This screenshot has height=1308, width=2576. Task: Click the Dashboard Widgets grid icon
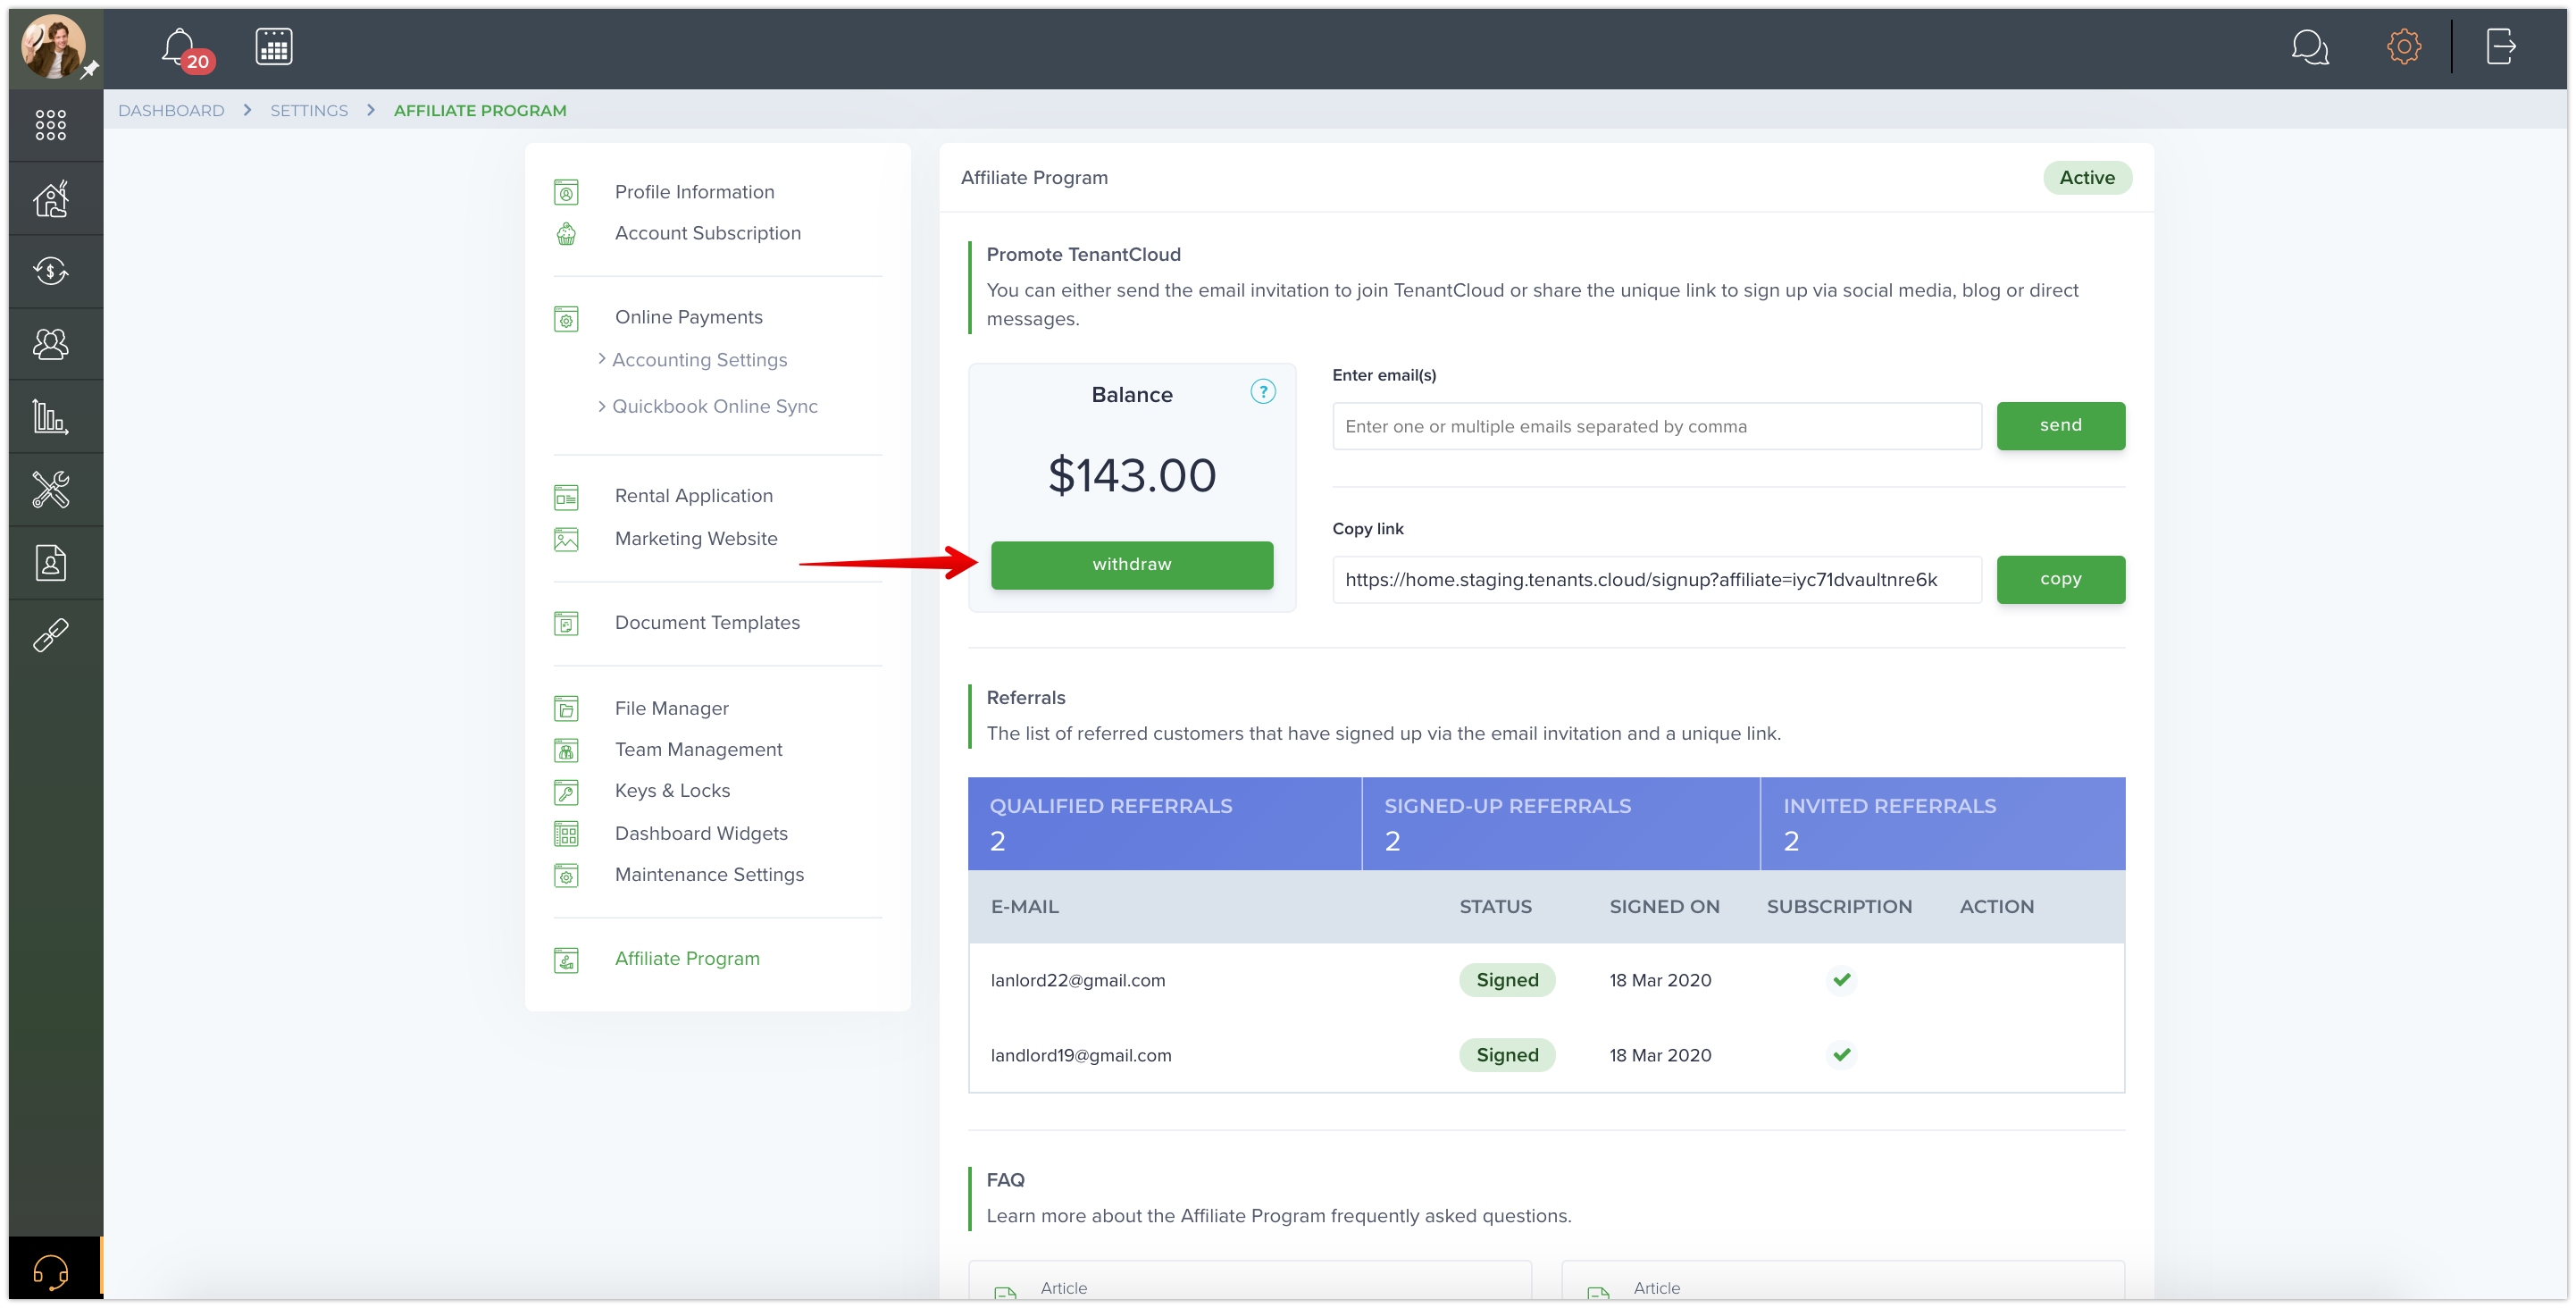click(566, 834)
